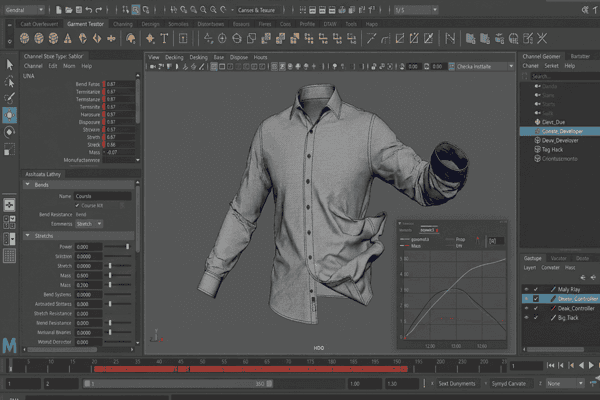Open the Canser & Texure dropdown
600x400 pixels.
260,10
